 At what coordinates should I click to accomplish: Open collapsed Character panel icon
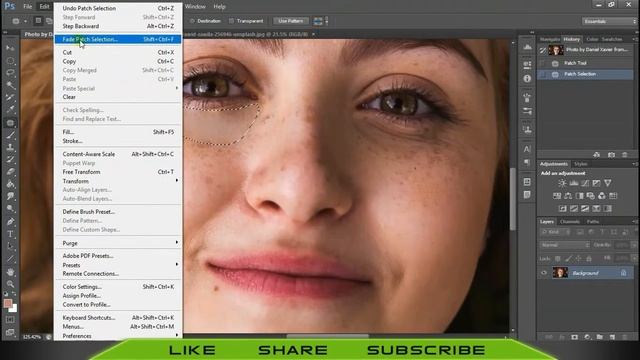pos(527,149)
